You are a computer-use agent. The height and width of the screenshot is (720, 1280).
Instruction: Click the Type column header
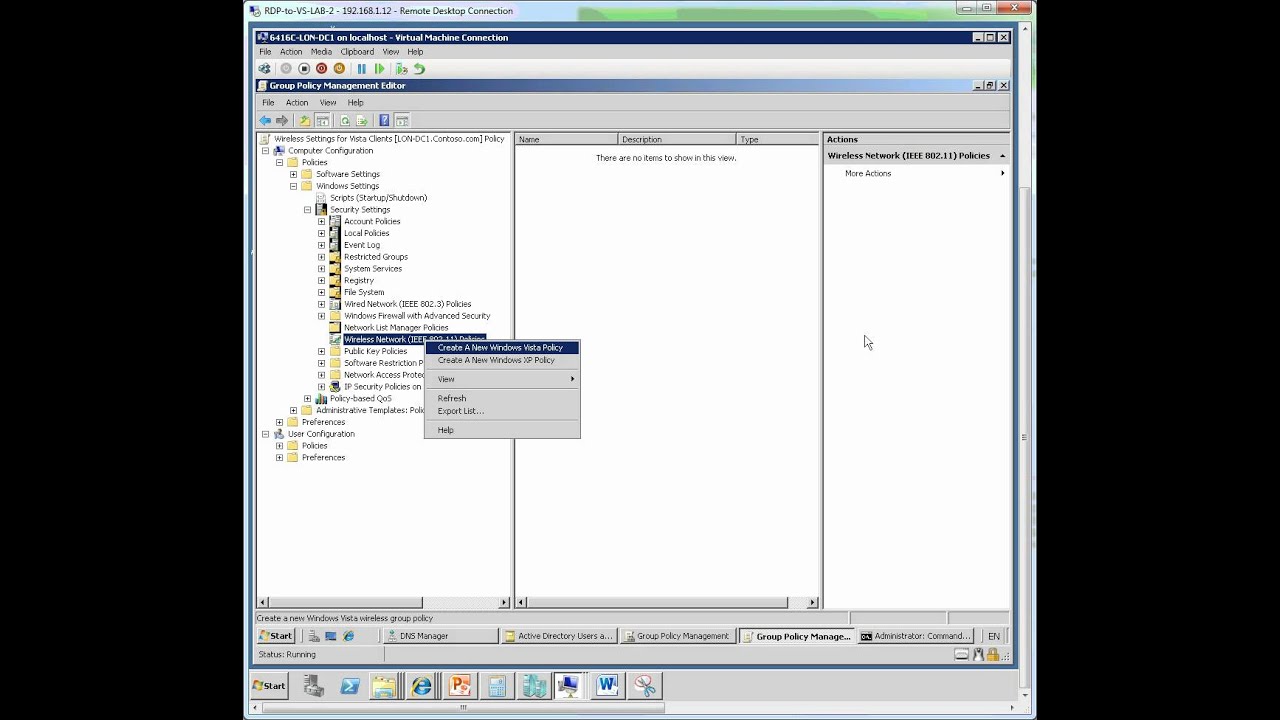click(776, 140)
